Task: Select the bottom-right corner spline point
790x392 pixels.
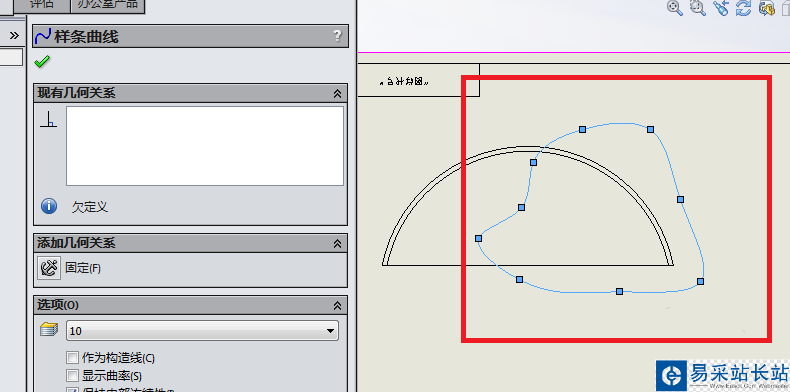Action: click(700, 281)
